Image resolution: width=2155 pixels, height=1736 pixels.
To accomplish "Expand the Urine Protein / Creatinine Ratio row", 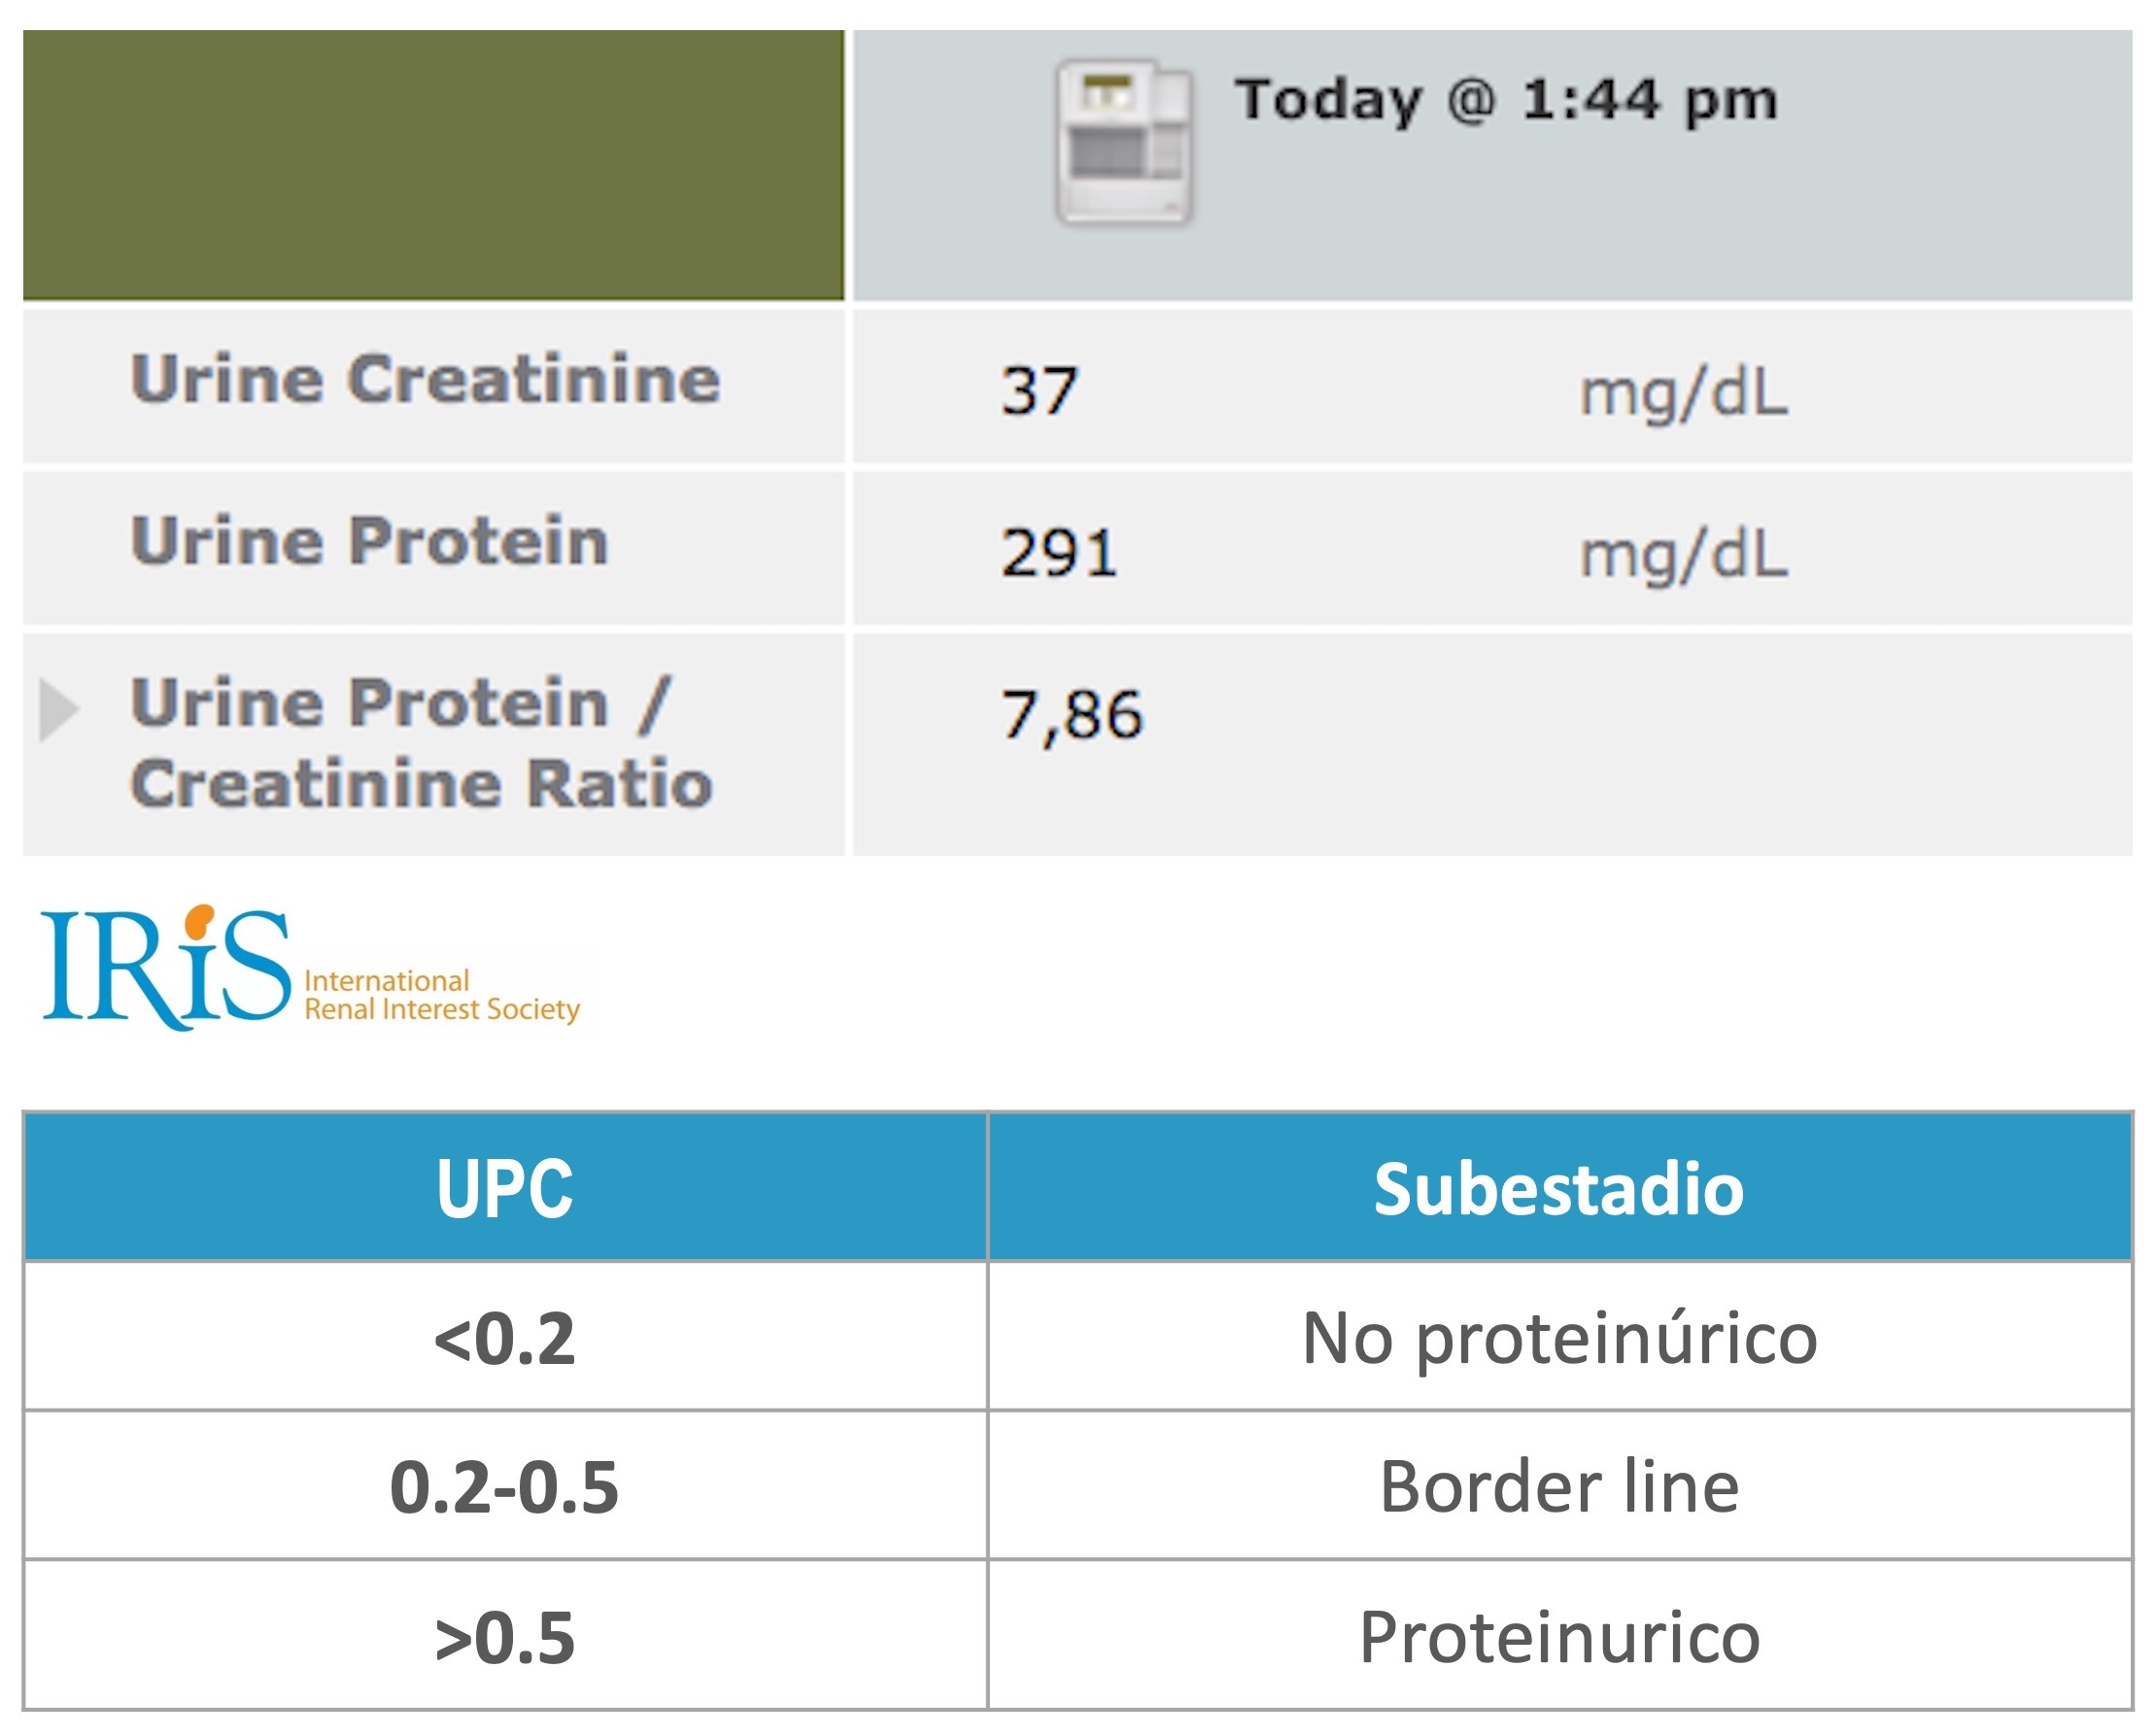I will coord(59,710).
